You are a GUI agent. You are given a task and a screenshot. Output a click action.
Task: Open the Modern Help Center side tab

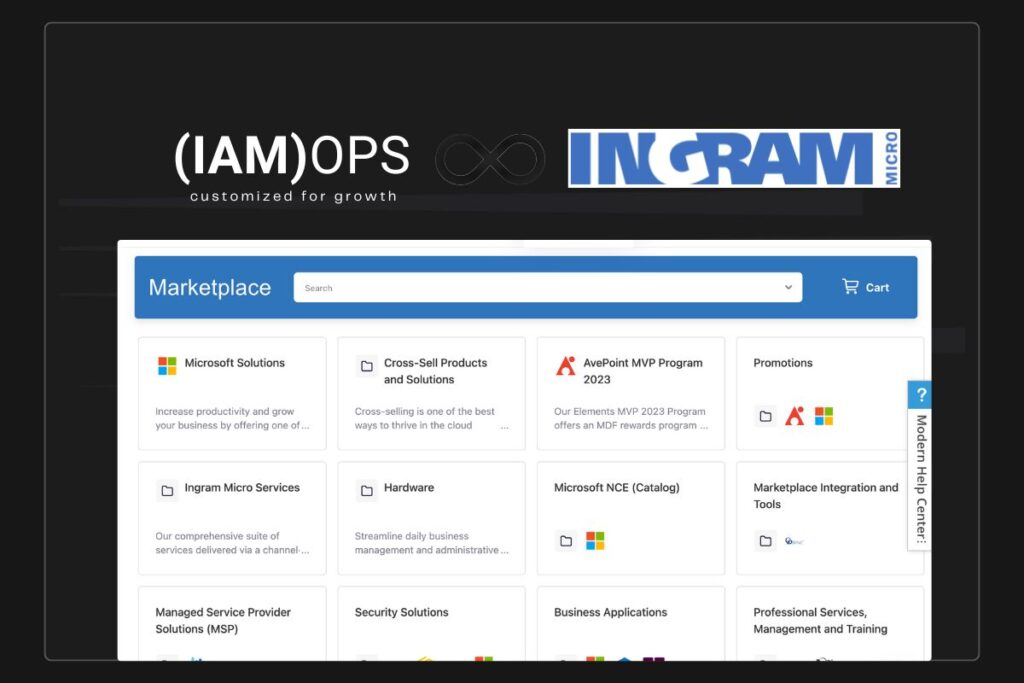coord(921,478)
